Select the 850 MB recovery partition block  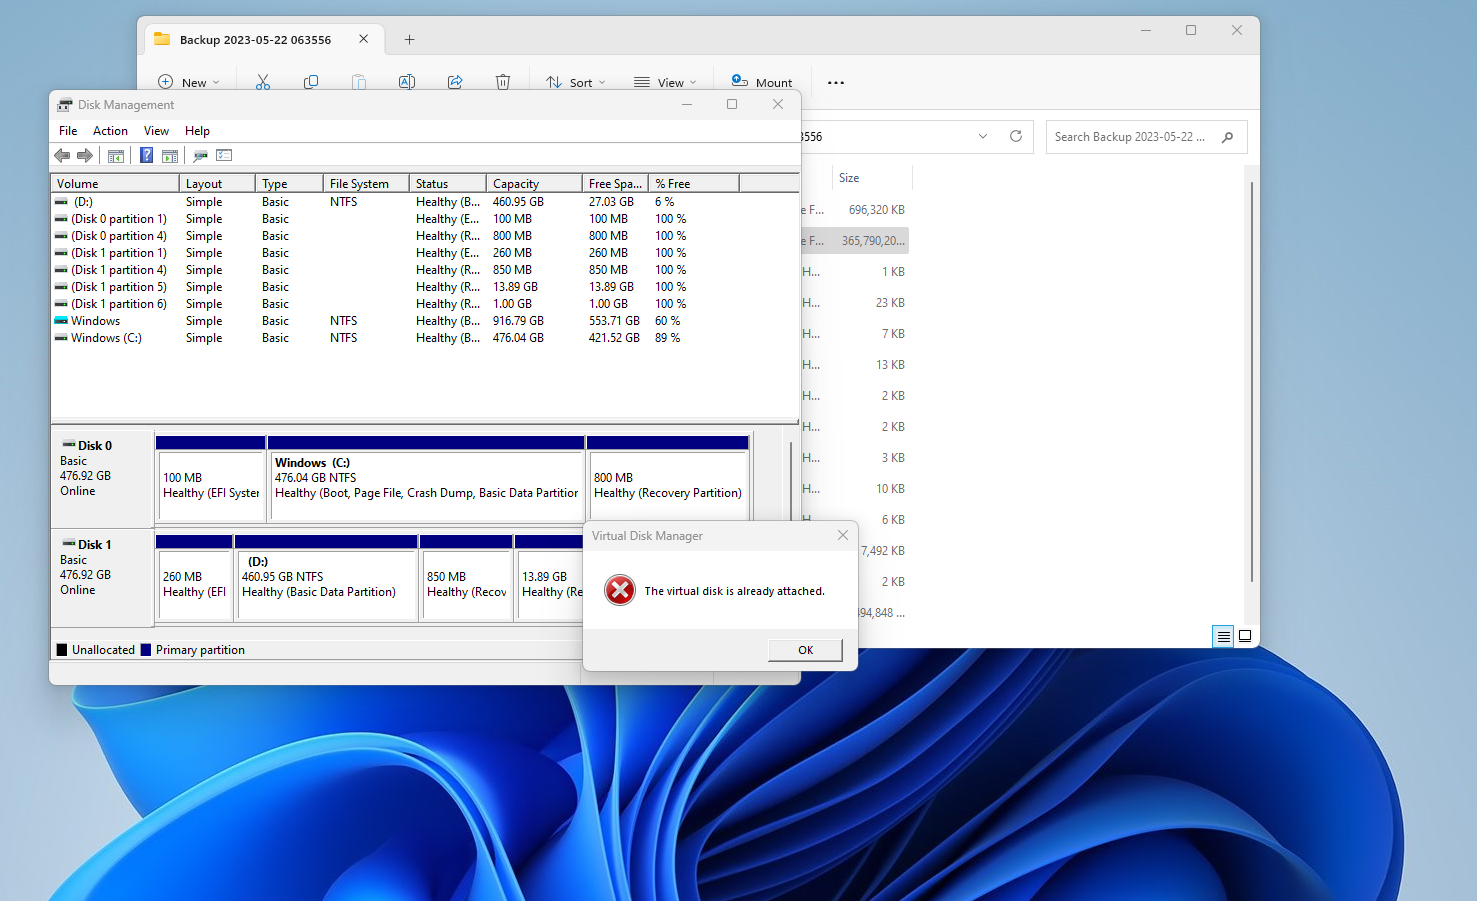click(x=467, y=577)
